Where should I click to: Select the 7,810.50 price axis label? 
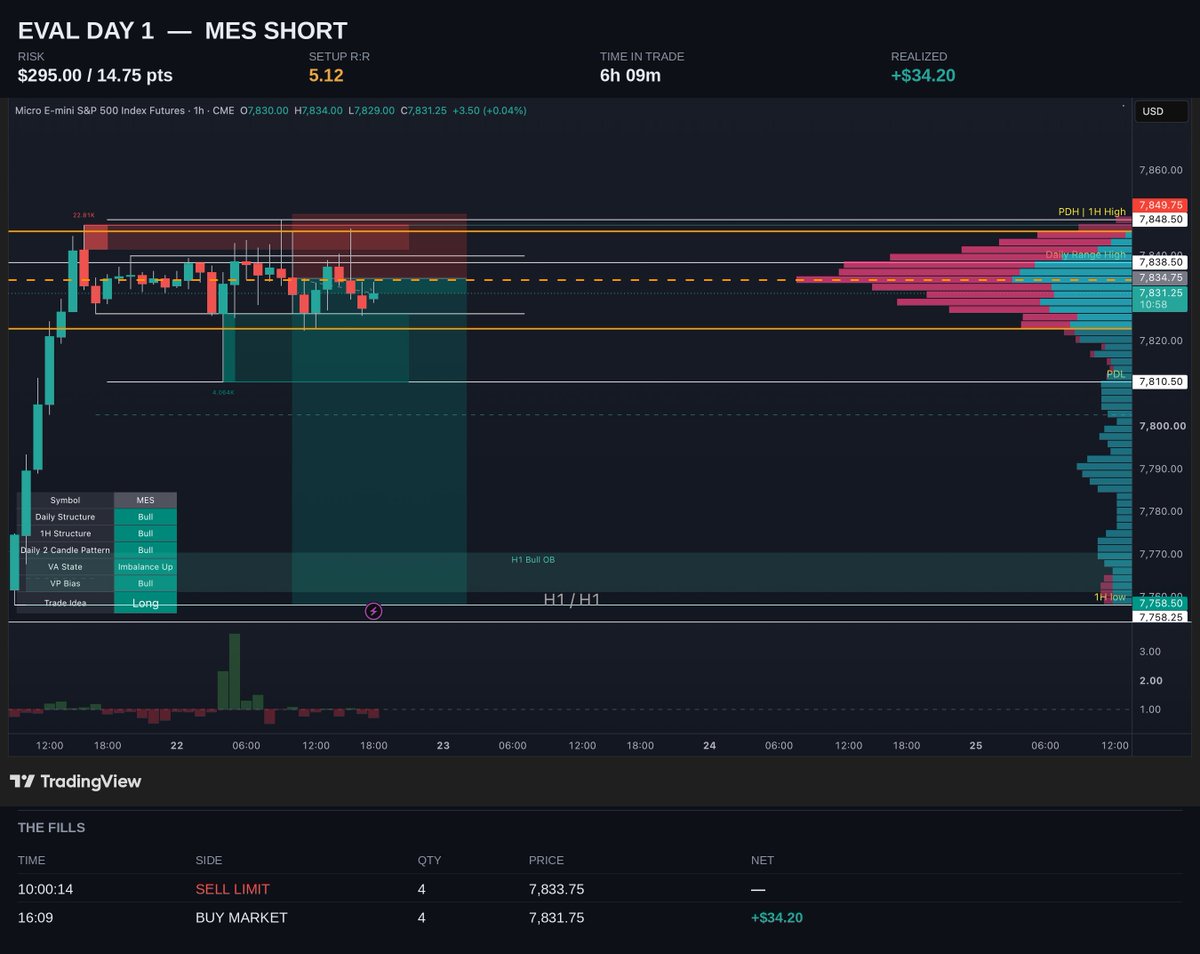[x=1158, y=382]
